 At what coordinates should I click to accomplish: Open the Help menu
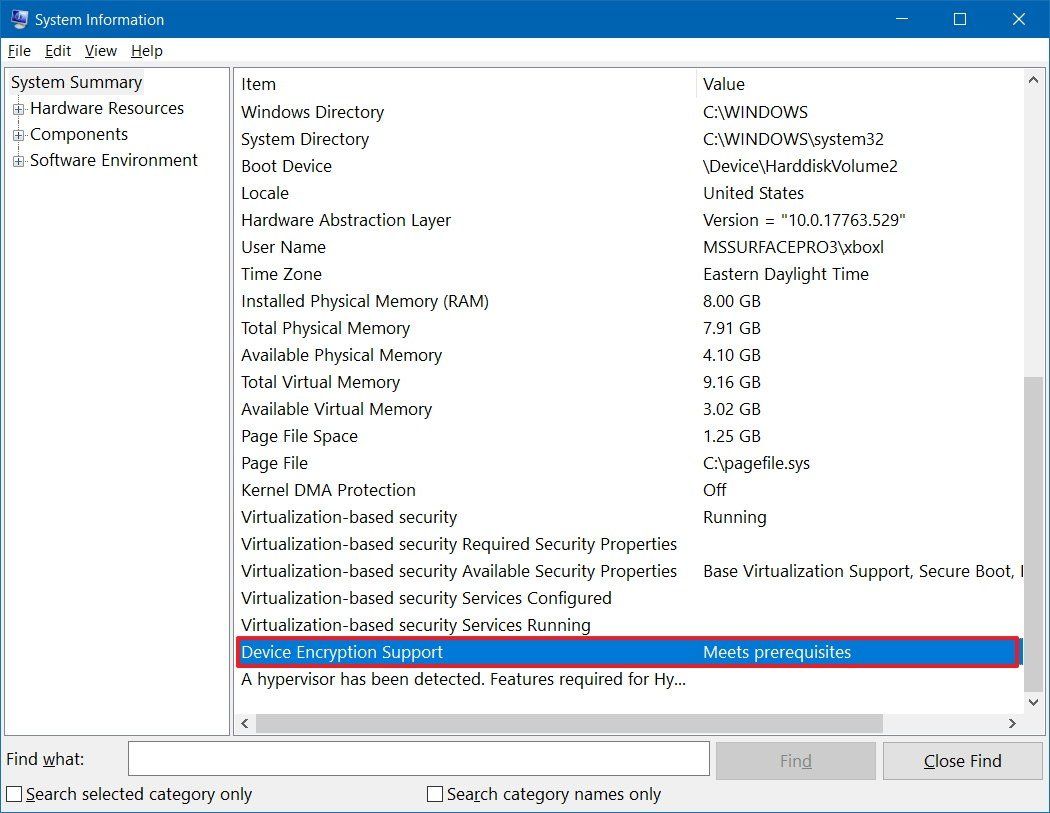coord(146,51)
